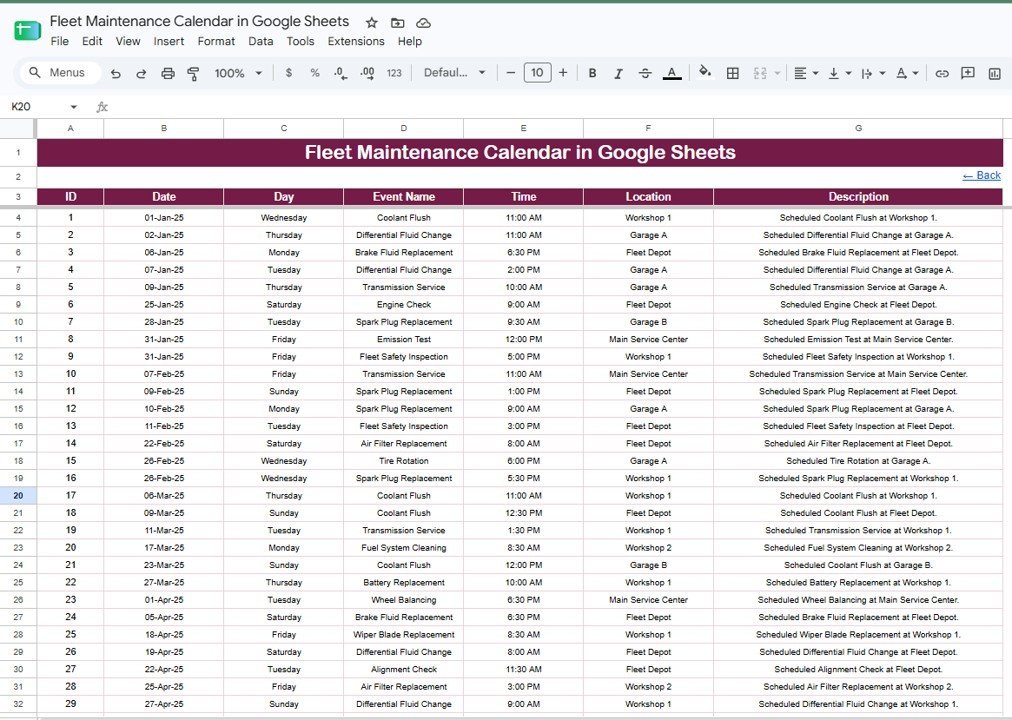Viewport: 1012px width, 720px height.
Task: Increase font size with plus button
Action: [x=563, y=73]
